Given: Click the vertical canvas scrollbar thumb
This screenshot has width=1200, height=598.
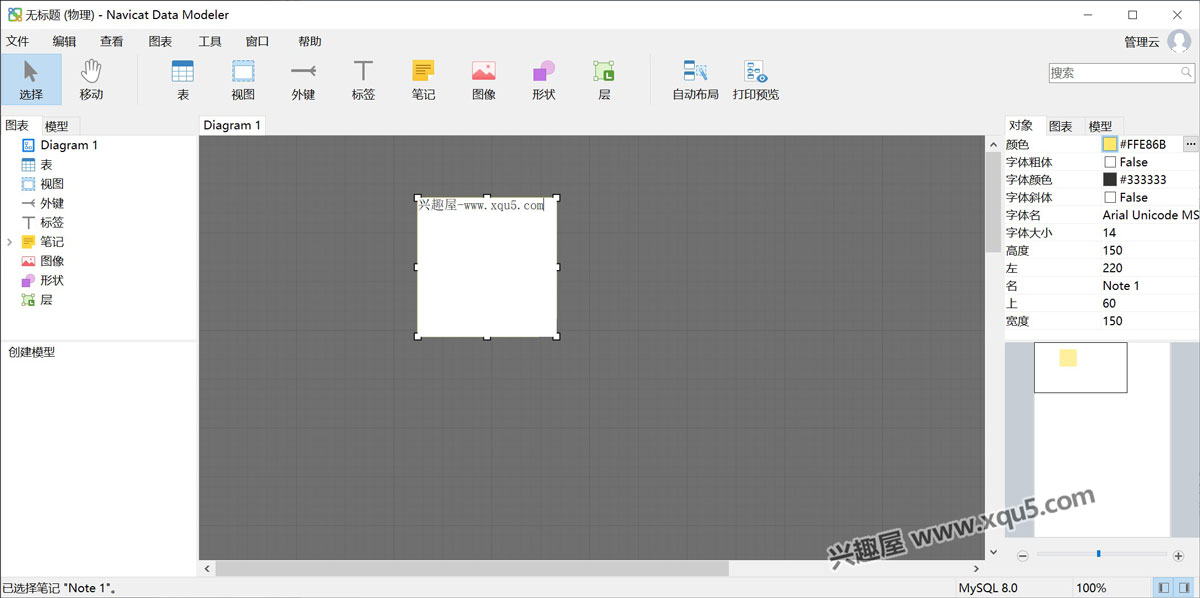Looking at the screenshot, I should [993, 202].
